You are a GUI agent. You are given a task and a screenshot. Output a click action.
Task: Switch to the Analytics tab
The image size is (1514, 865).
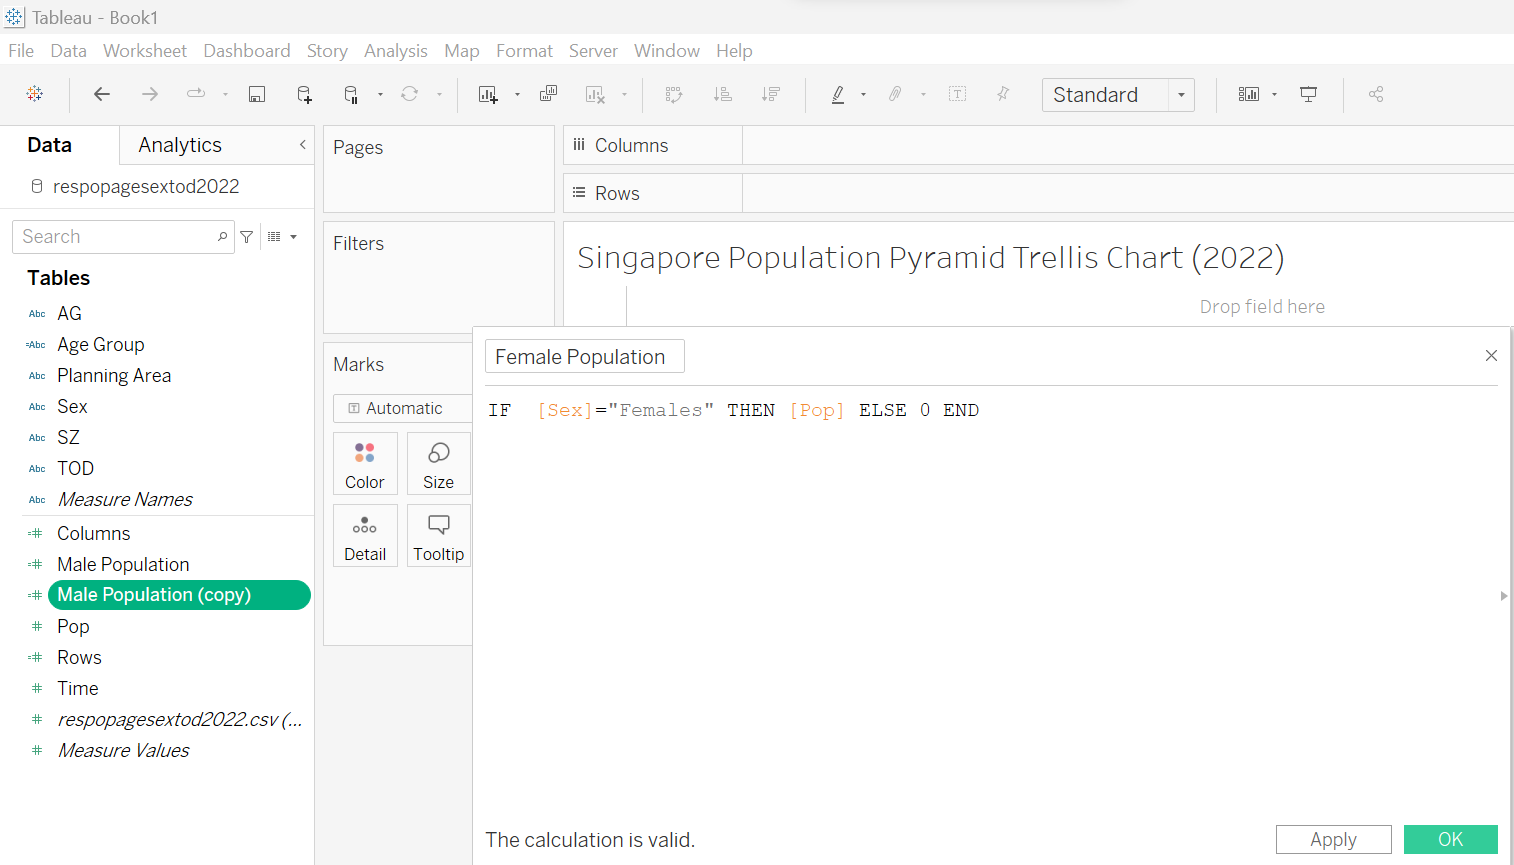[180, 145]
